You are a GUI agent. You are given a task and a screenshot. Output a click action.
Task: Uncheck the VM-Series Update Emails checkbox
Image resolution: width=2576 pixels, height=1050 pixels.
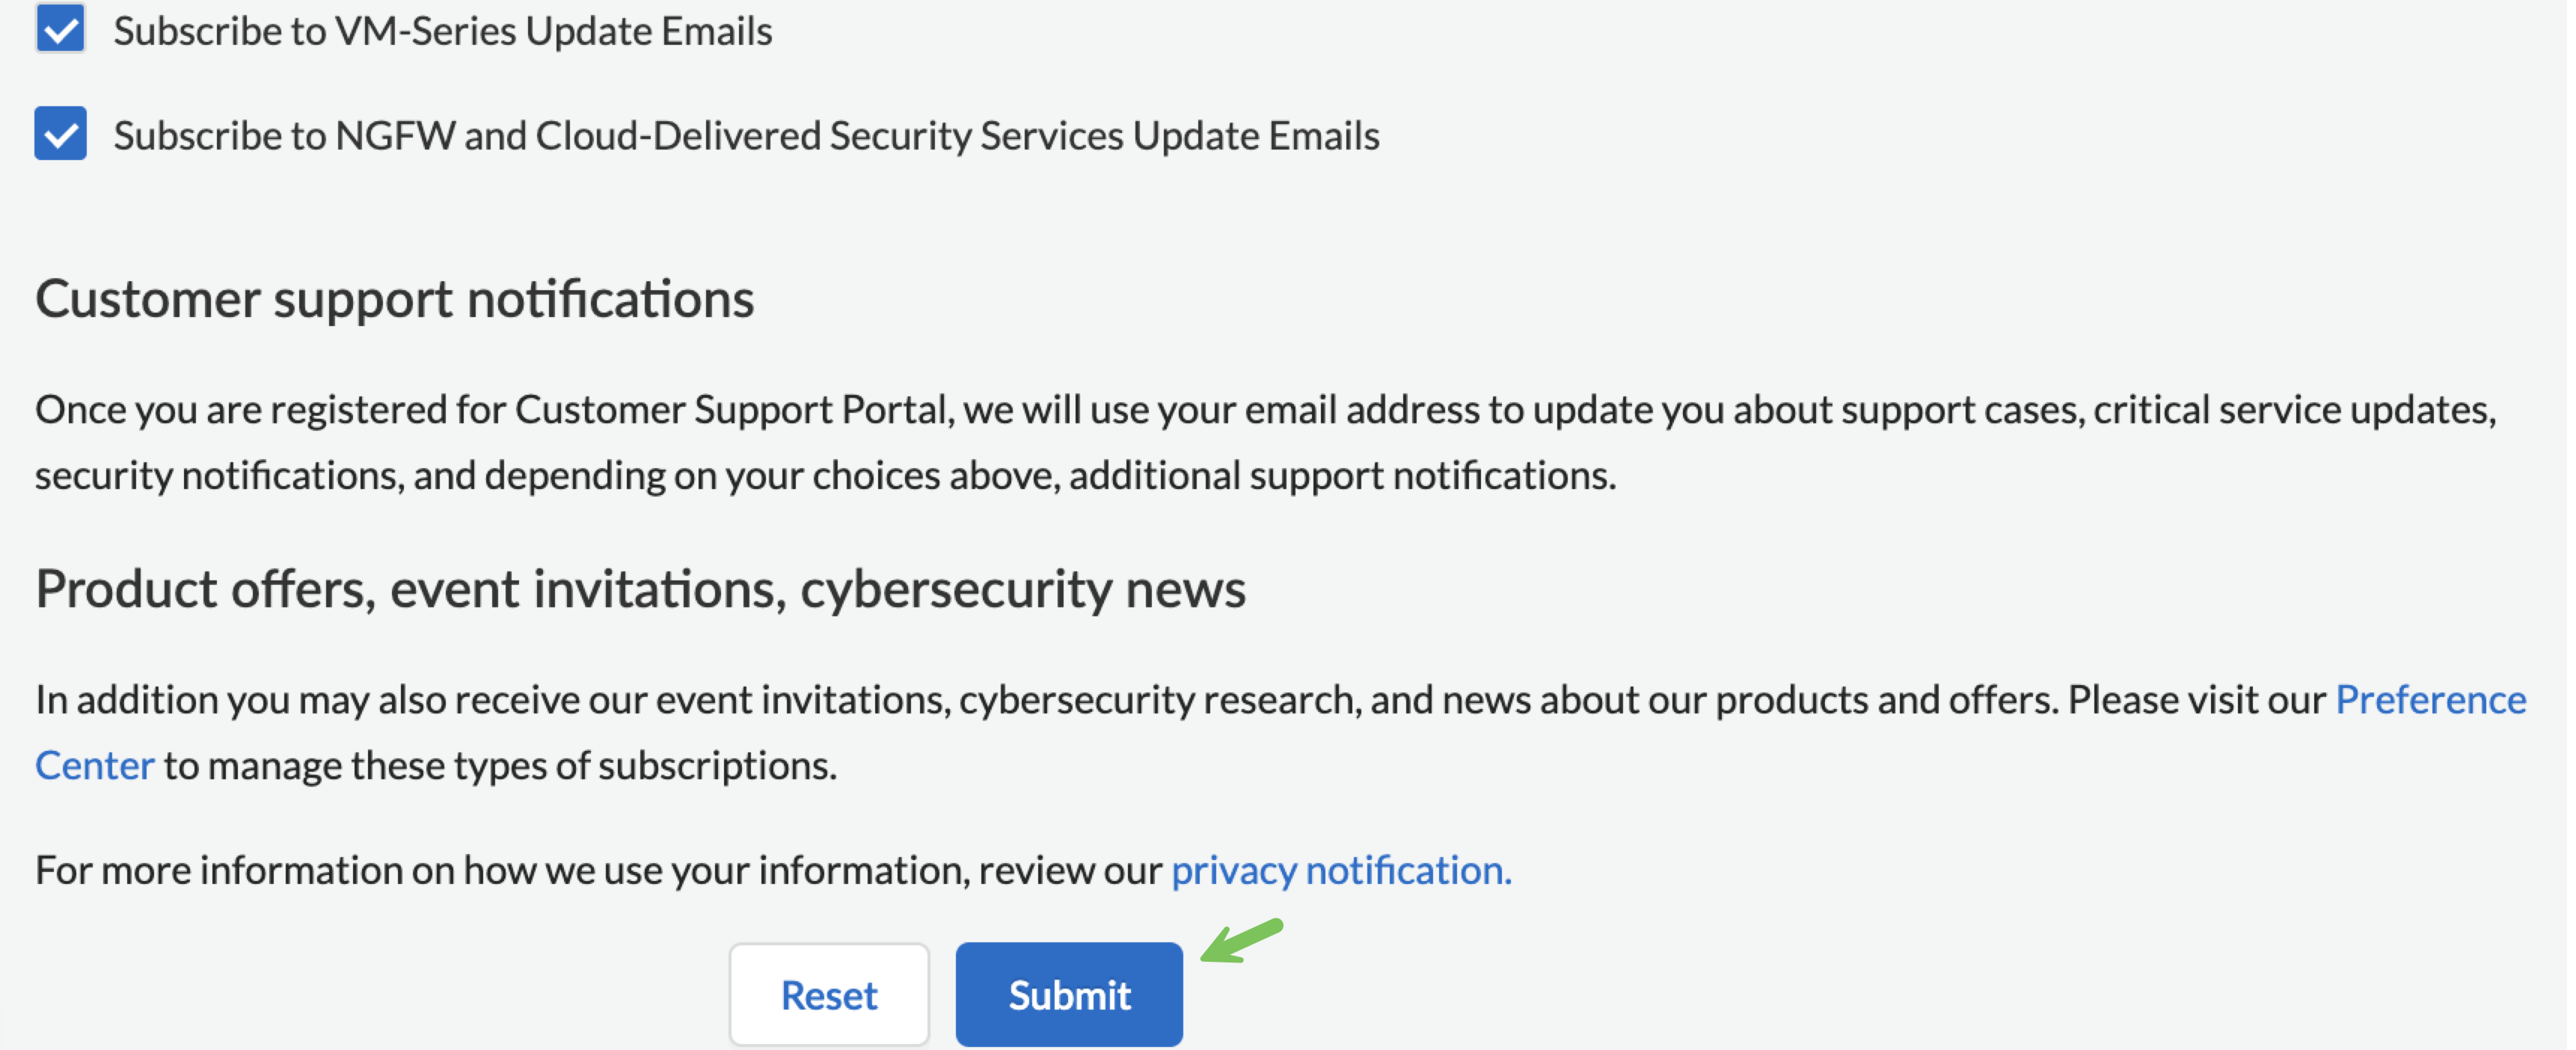click(x=60, y=28)
